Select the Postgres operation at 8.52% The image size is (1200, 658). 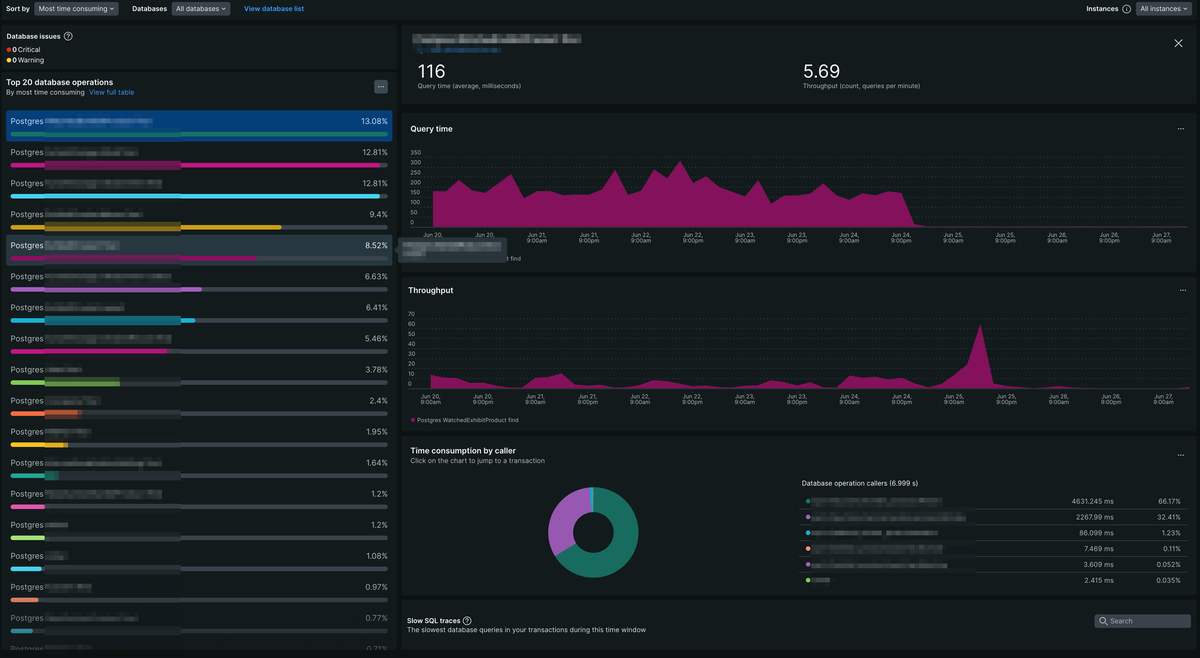pyautogui.click(x=199, y=250)
